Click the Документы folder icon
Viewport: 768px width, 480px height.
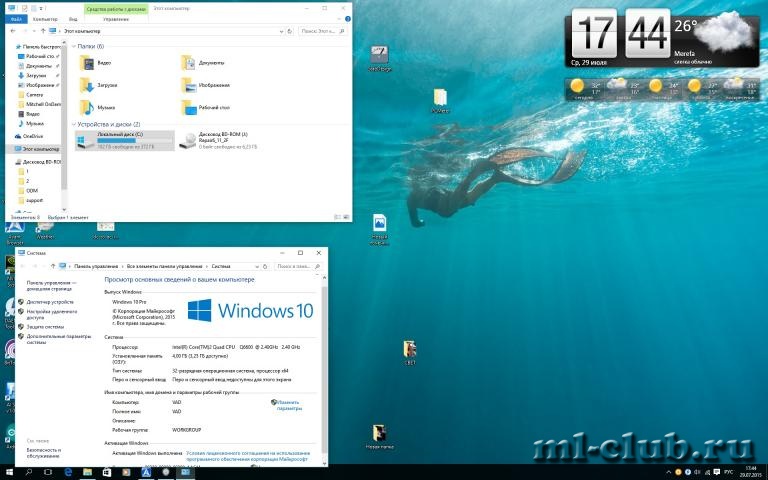pyautogui.click(x=188, y=63)
